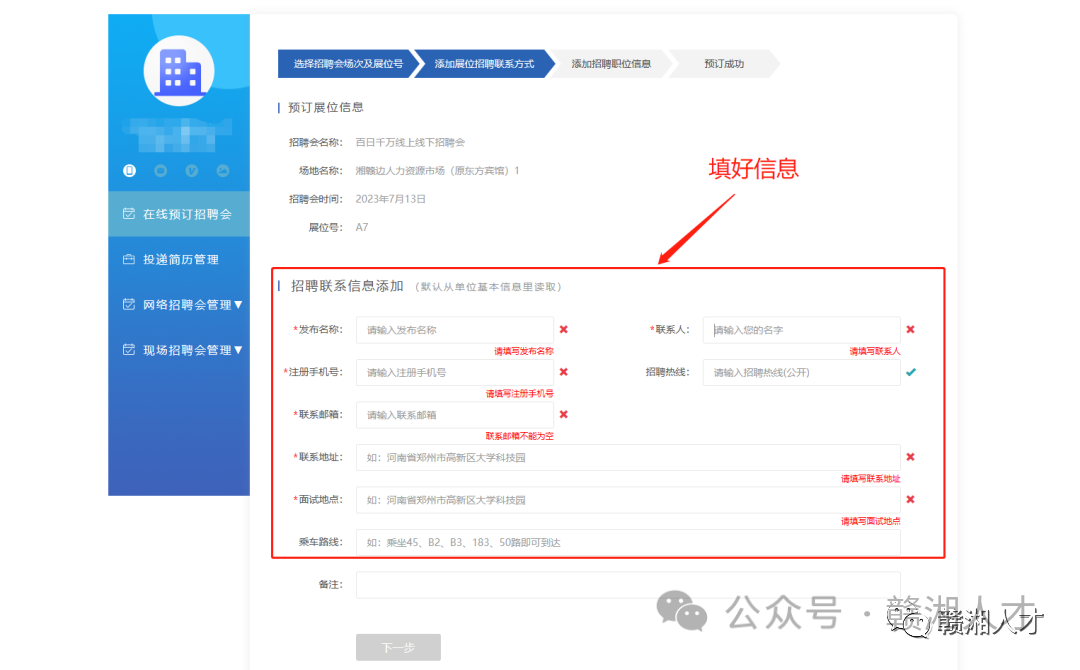Focus the 面试地点 input field
1080x670 pixels.
click(628, 500)
